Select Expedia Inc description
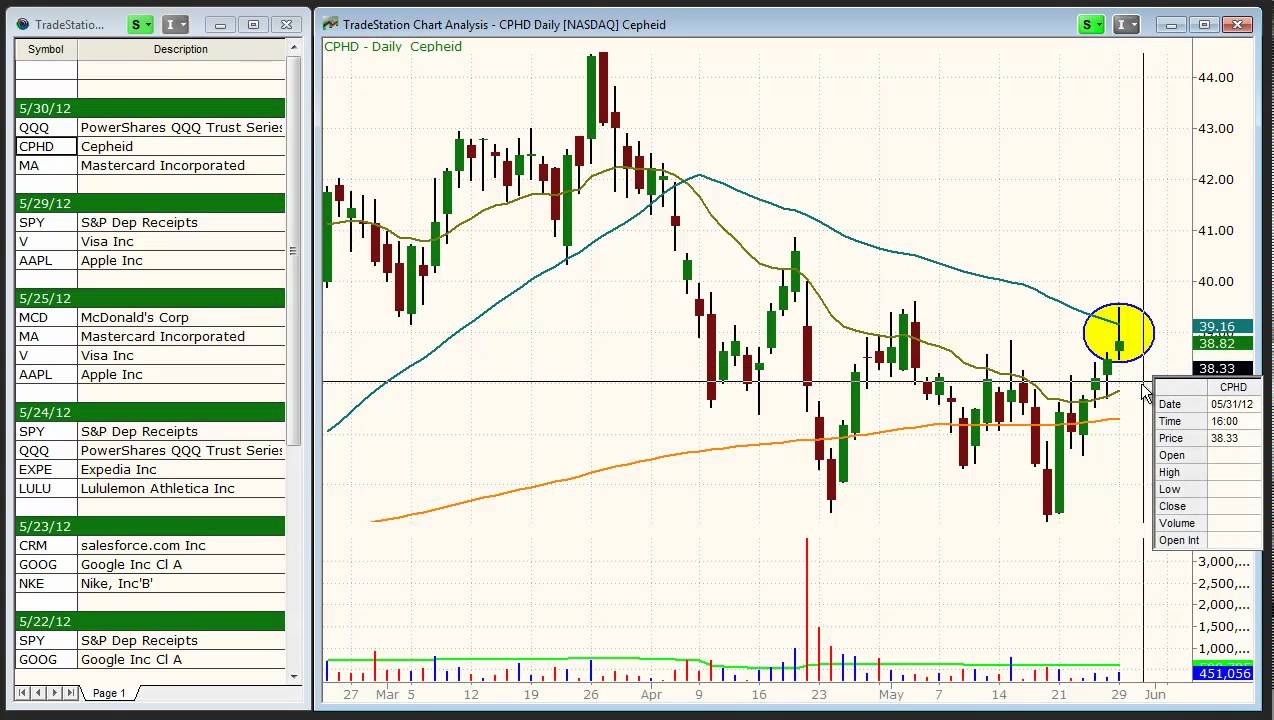Image resolution: width=1274 pixels, height=720 pixels. coord(181,469)
